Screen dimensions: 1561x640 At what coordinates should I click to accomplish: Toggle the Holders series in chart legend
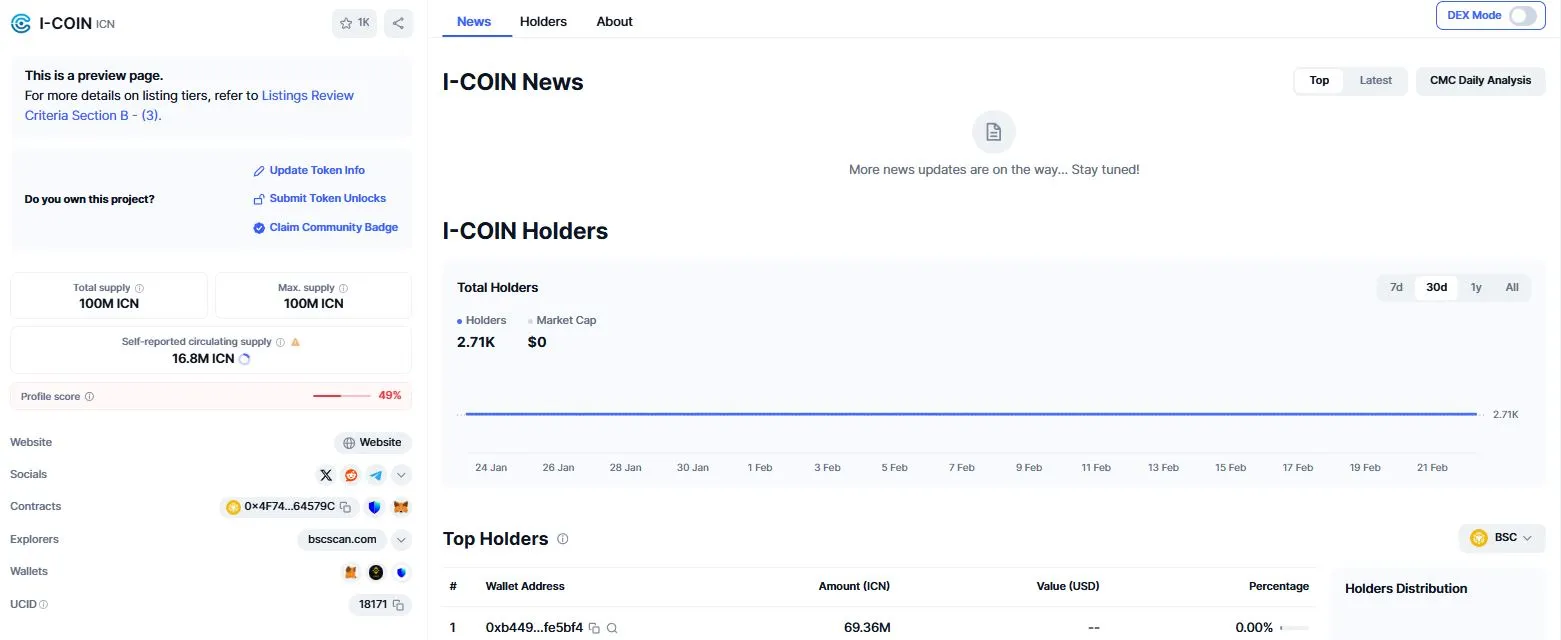[x=483, y=320]
